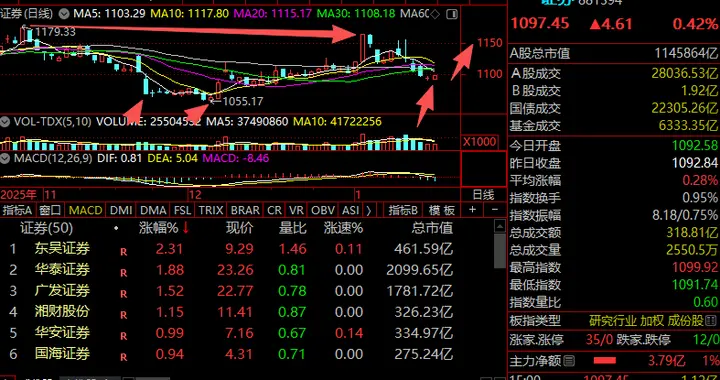Select the MACD indicator tab
Viewport: 720px width, 380px height.
(85, 210)
